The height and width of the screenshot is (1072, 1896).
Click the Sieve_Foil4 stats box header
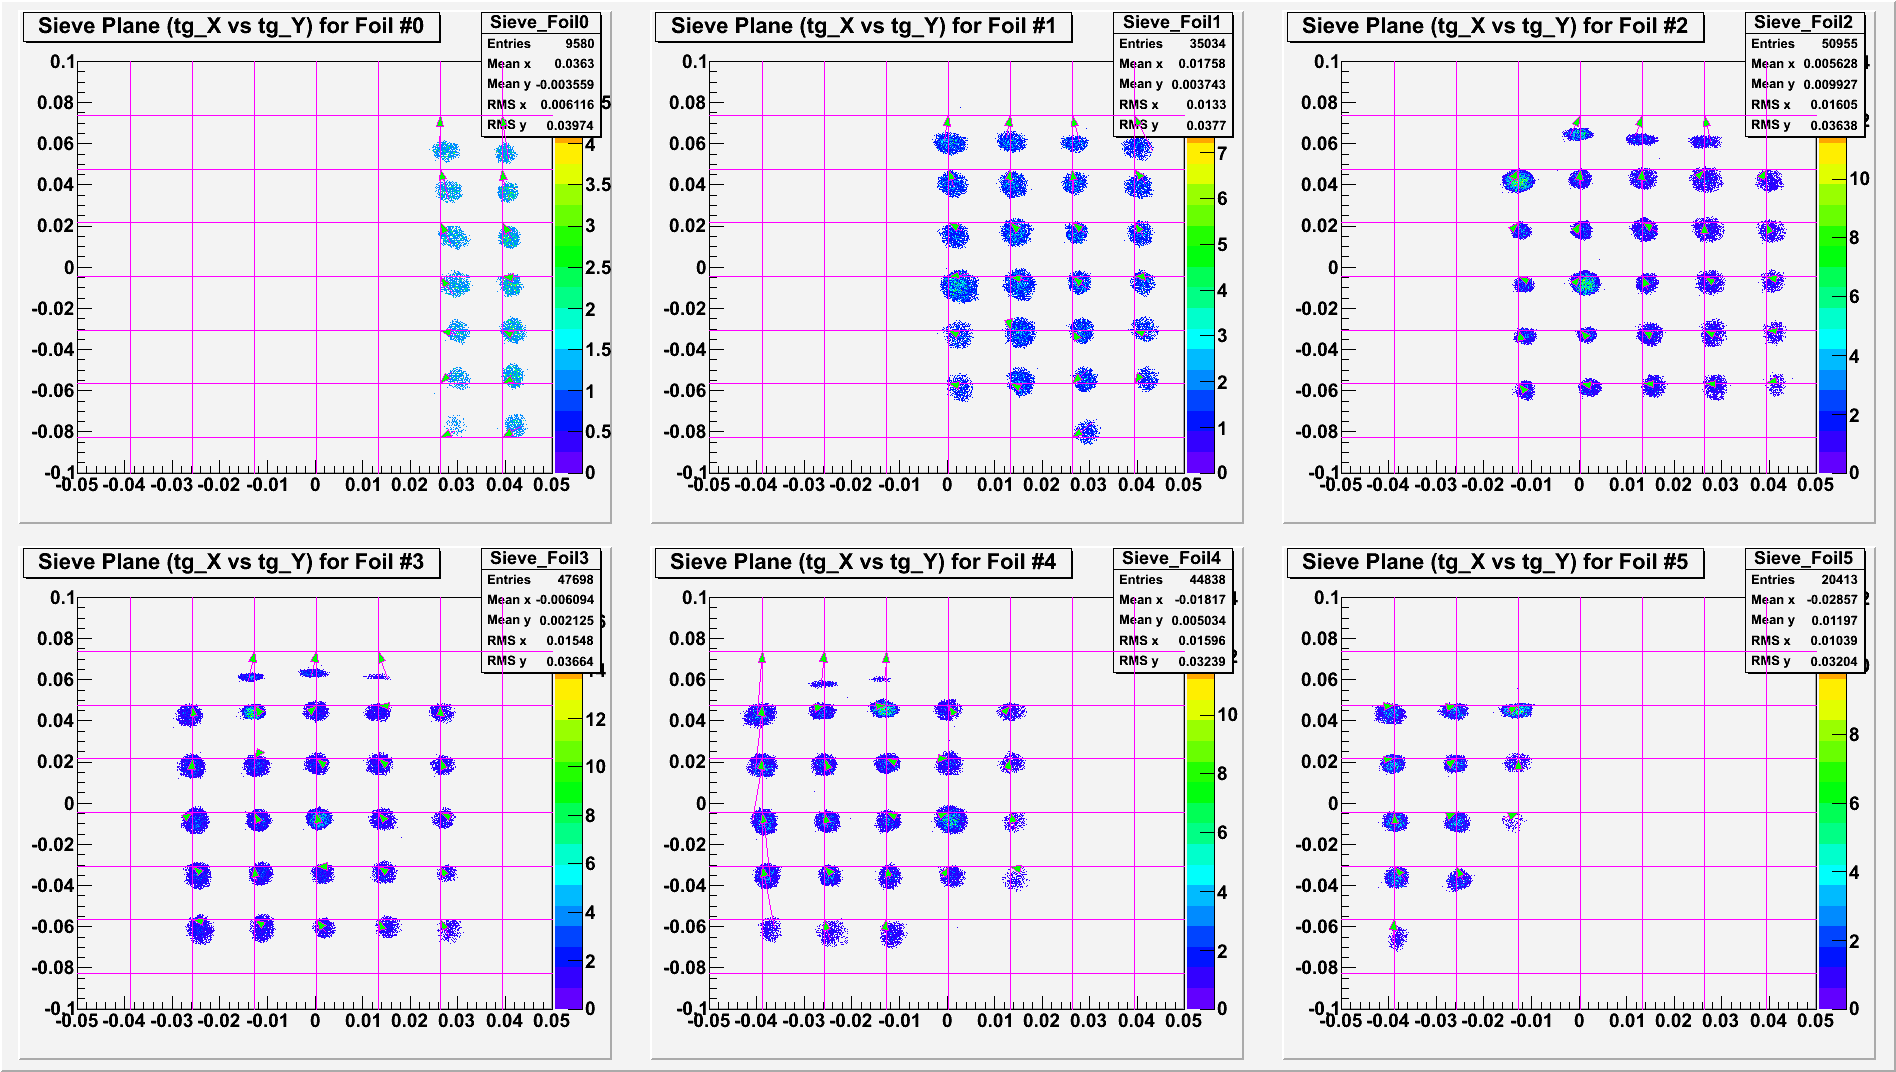pos(1172,558)
